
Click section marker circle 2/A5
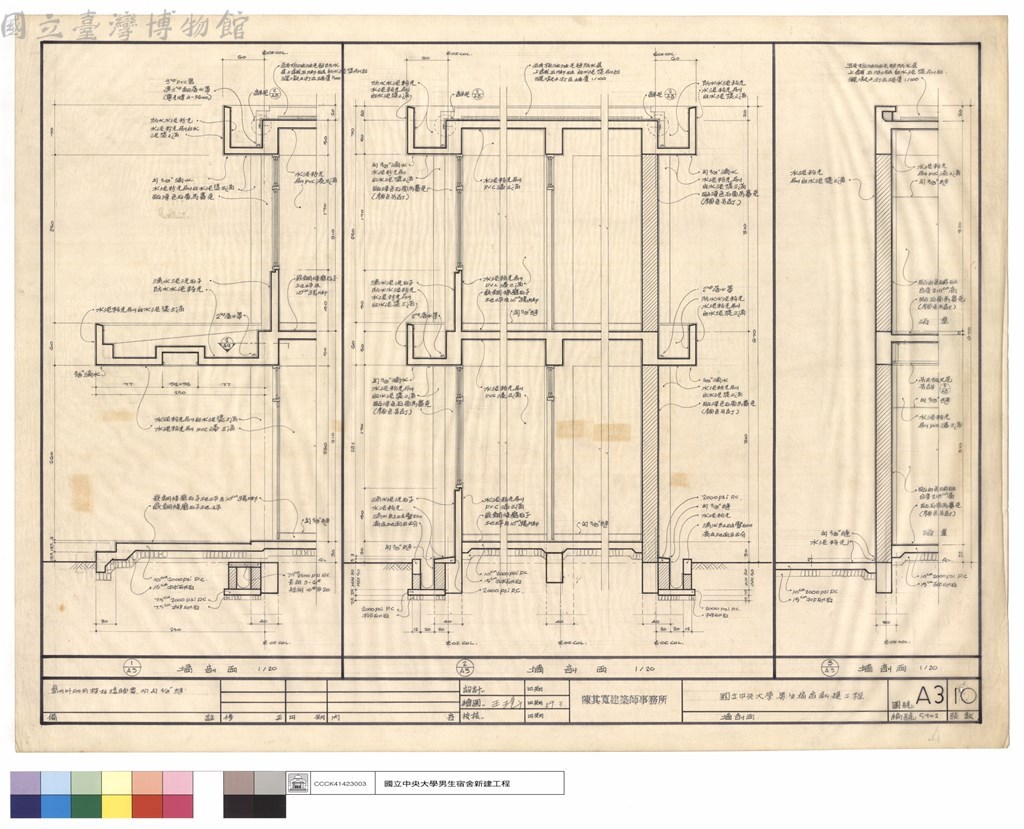[464, 668]
